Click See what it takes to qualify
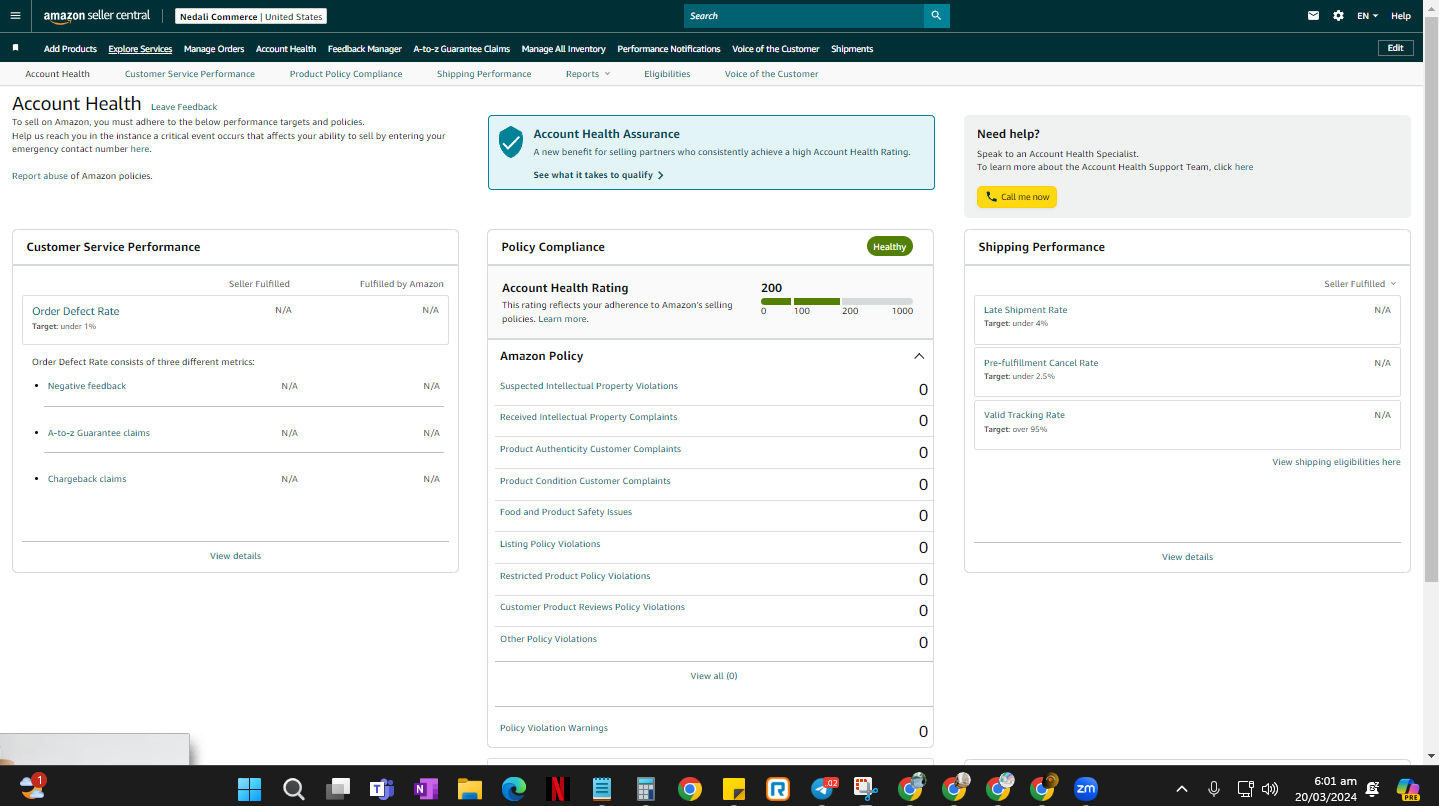Image resolution: width=1439 pixels, height=806 pixels. coord(598,175)
